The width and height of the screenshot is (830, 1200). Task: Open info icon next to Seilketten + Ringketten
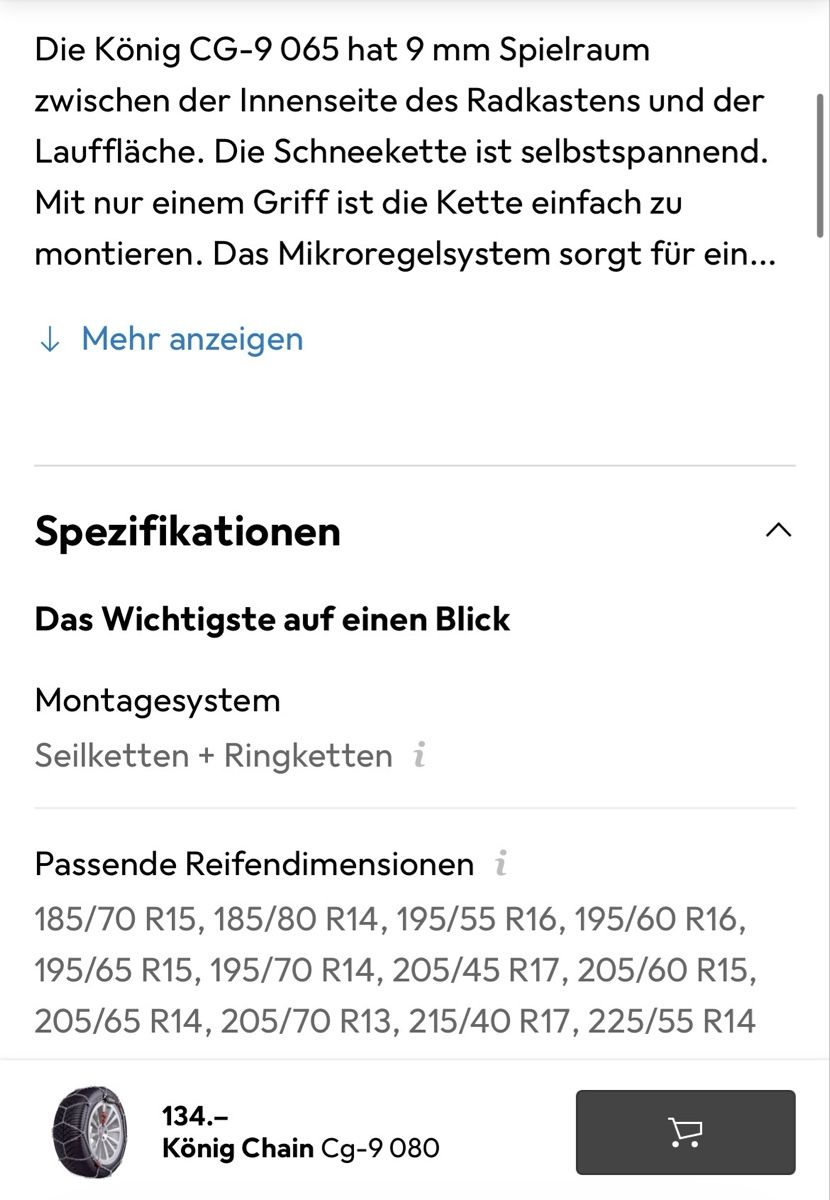pos(420,755)
